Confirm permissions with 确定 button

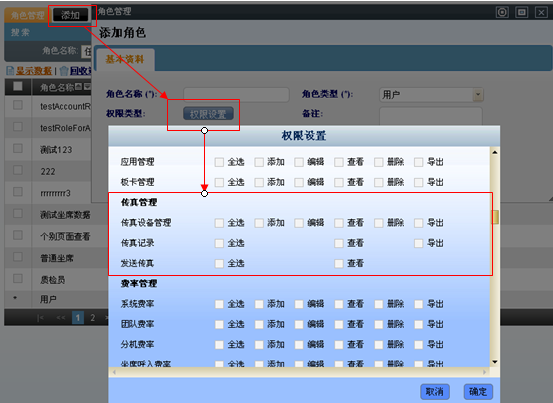478,391
